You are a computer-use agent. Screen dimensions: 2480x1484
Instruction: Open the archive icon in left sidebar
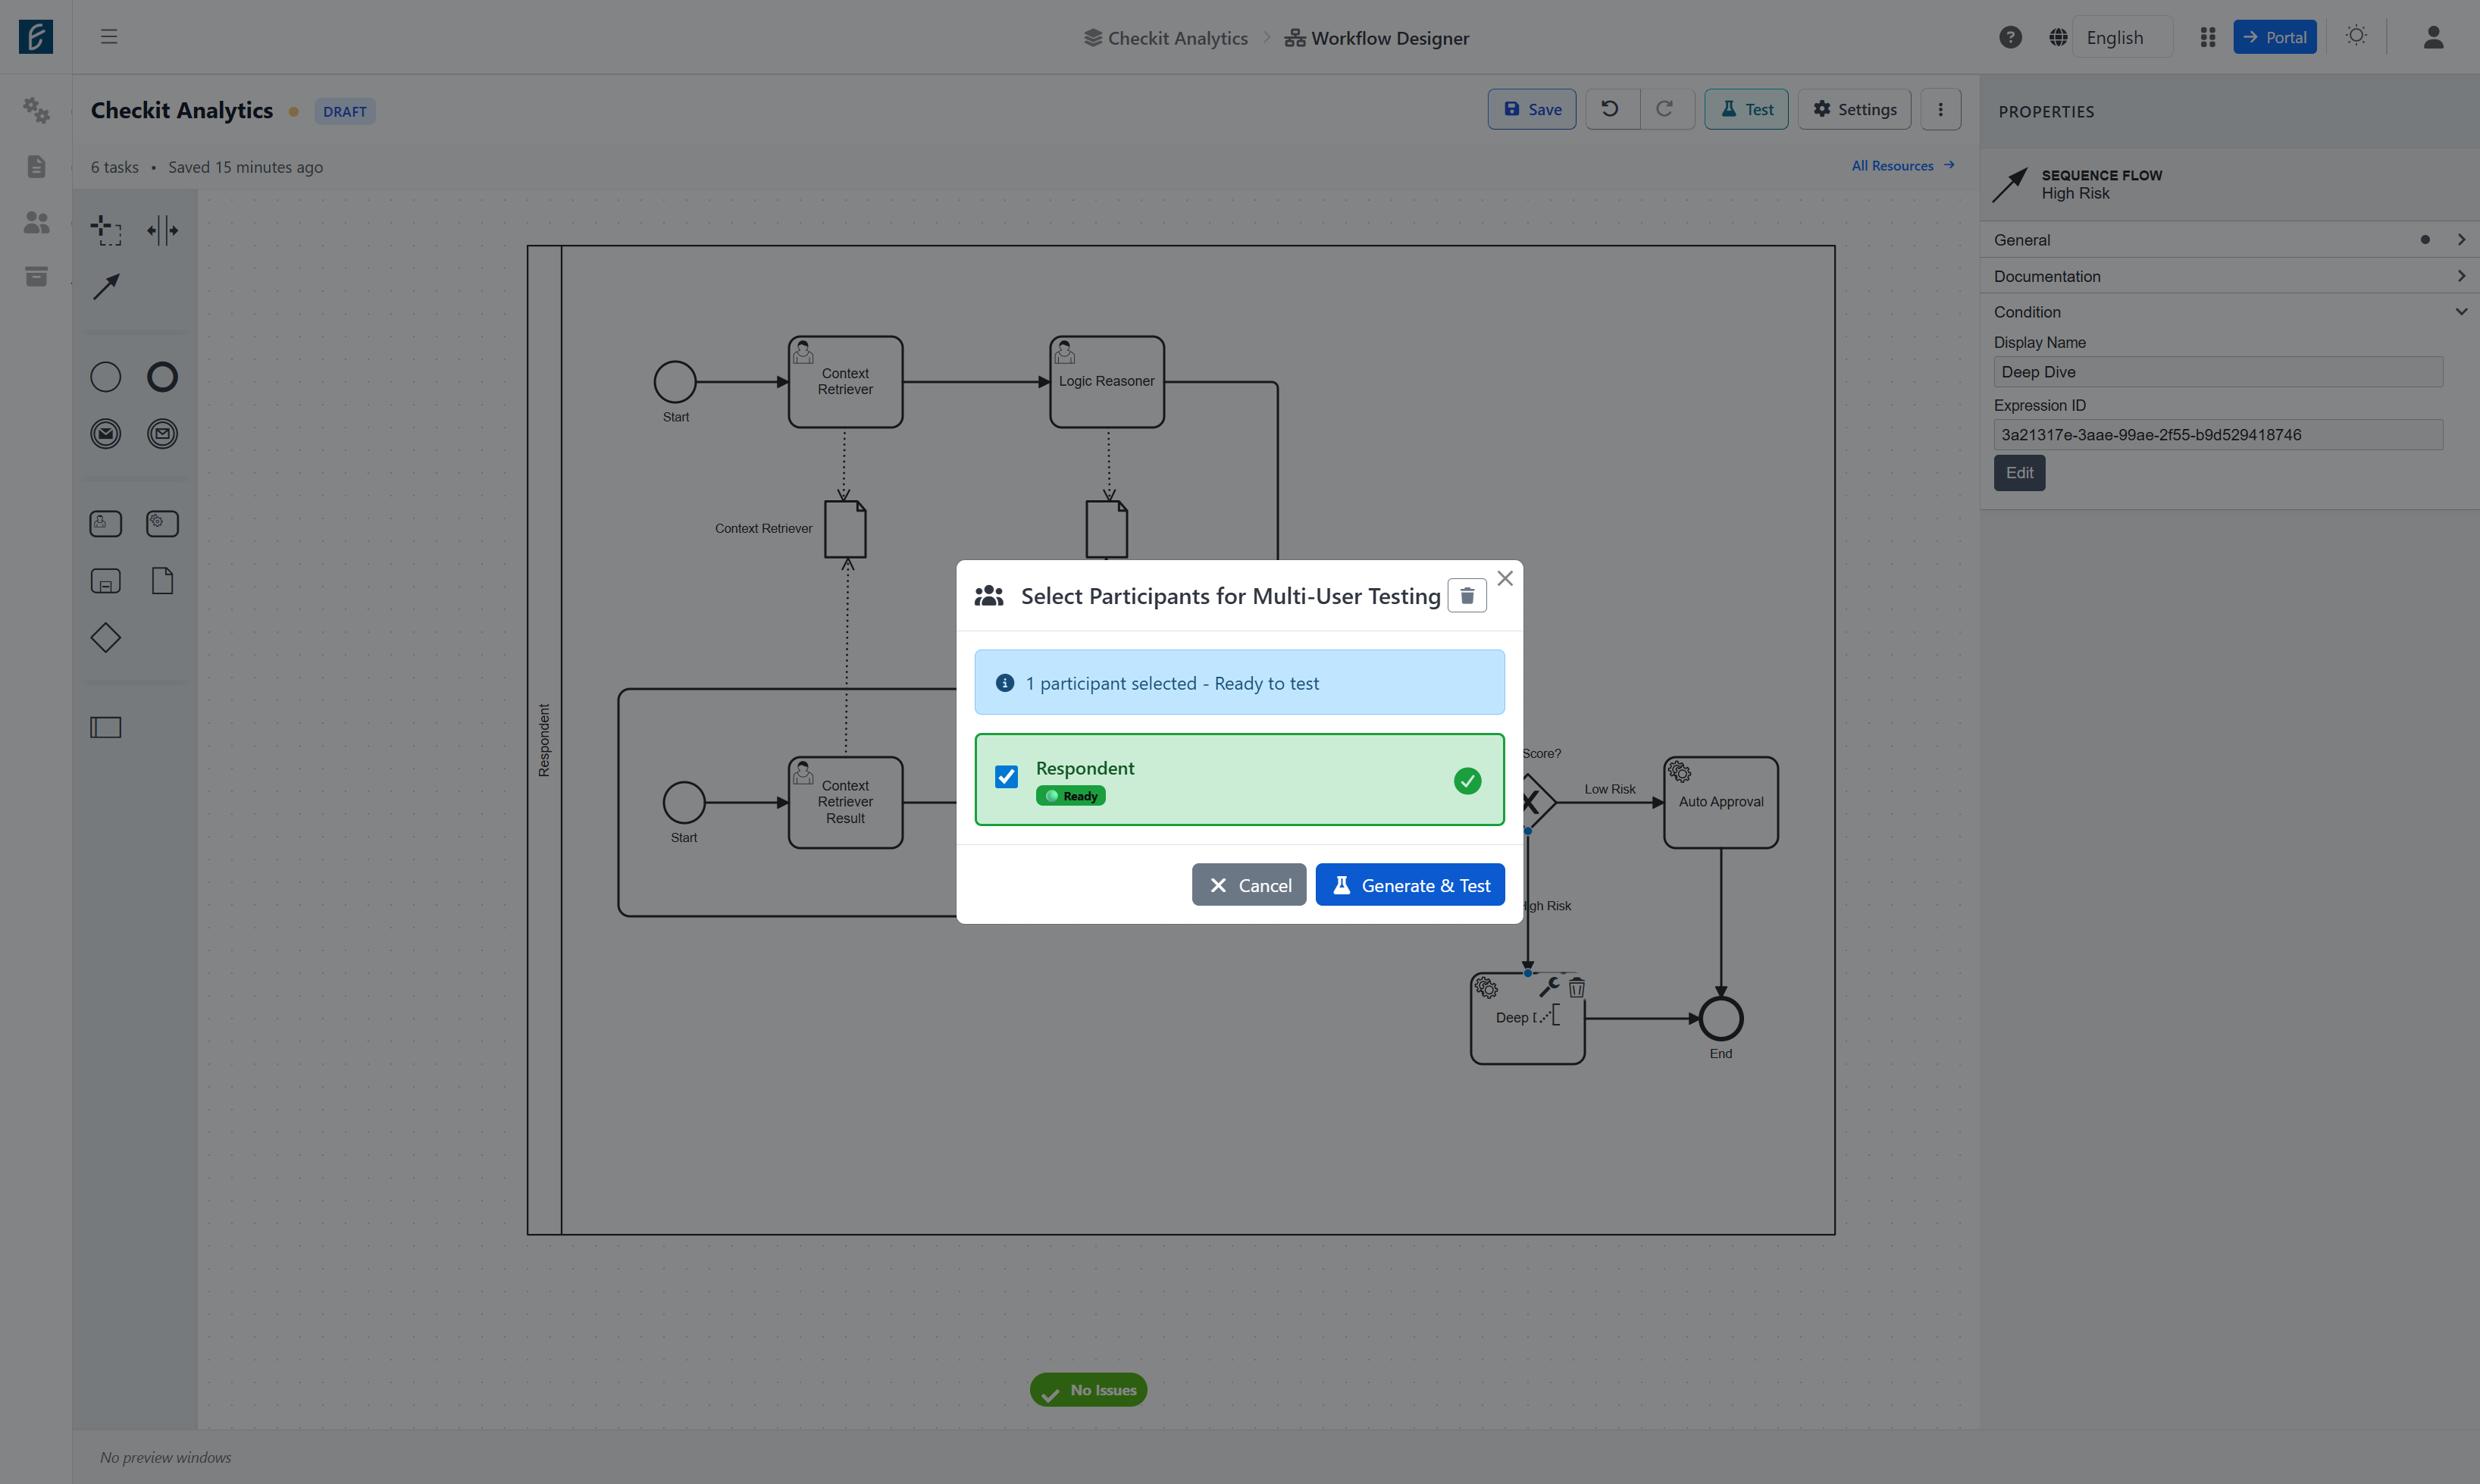coord(36,276)
